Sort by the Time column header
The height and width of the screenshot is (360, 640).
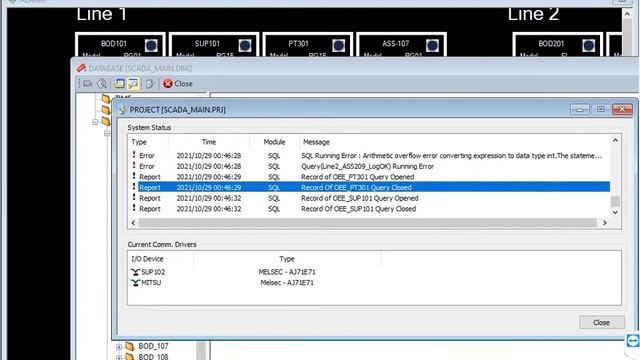[x=209, y=142]
